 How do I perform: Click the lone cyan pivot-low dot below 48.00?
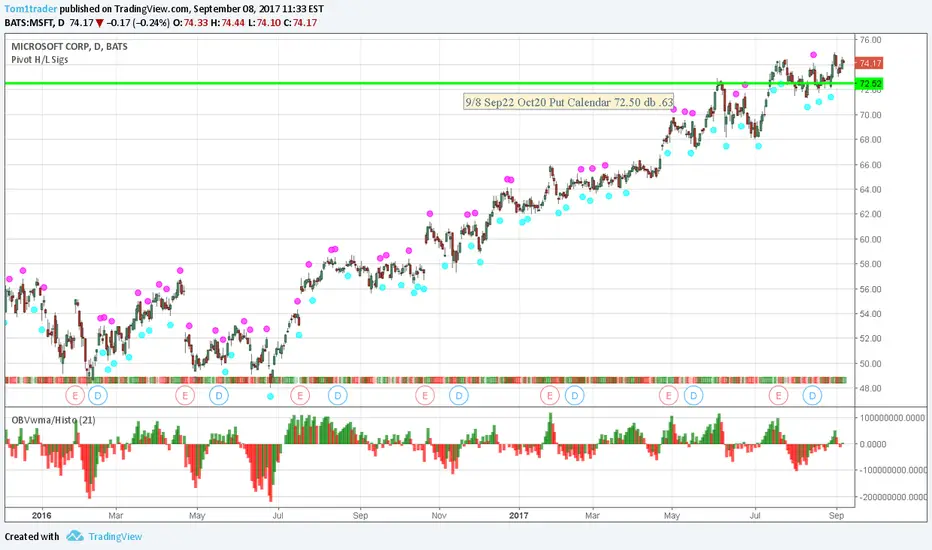270,396
